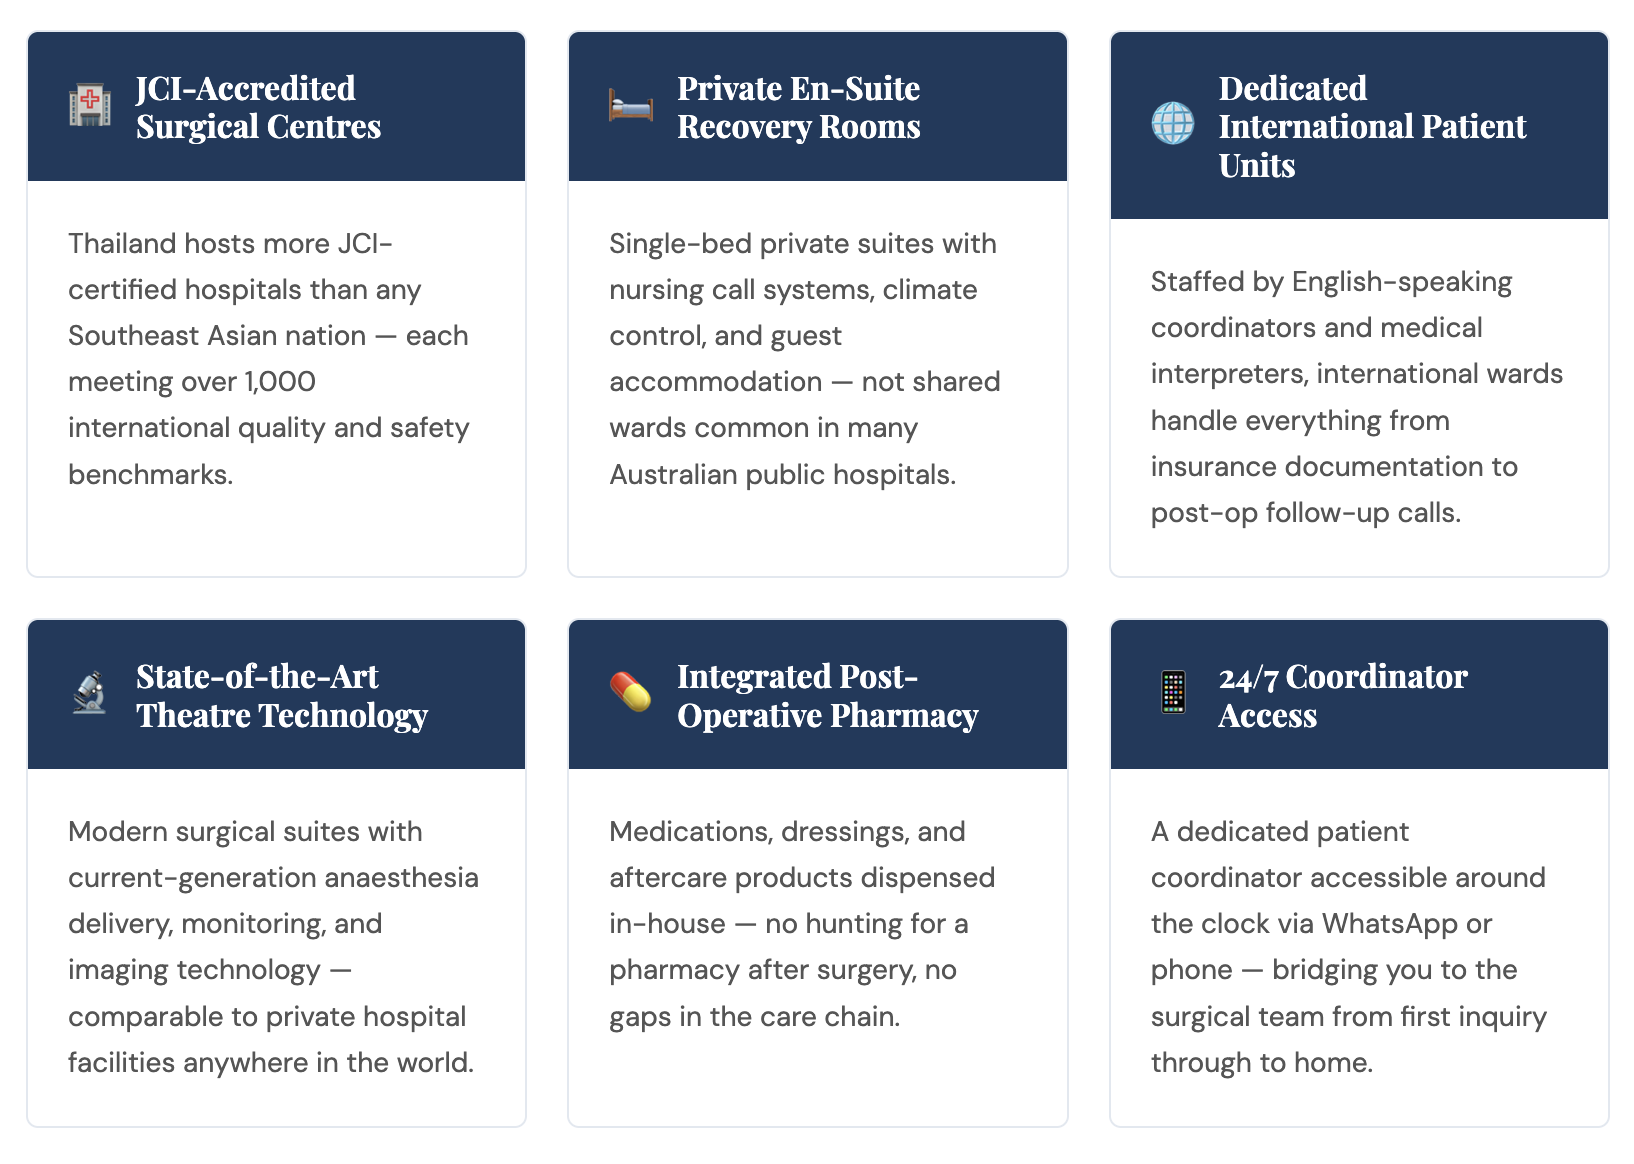
Task: Click the mobile phone icon for Coordinator Access
Action: pyautogui.click(x=1172, y=693)
